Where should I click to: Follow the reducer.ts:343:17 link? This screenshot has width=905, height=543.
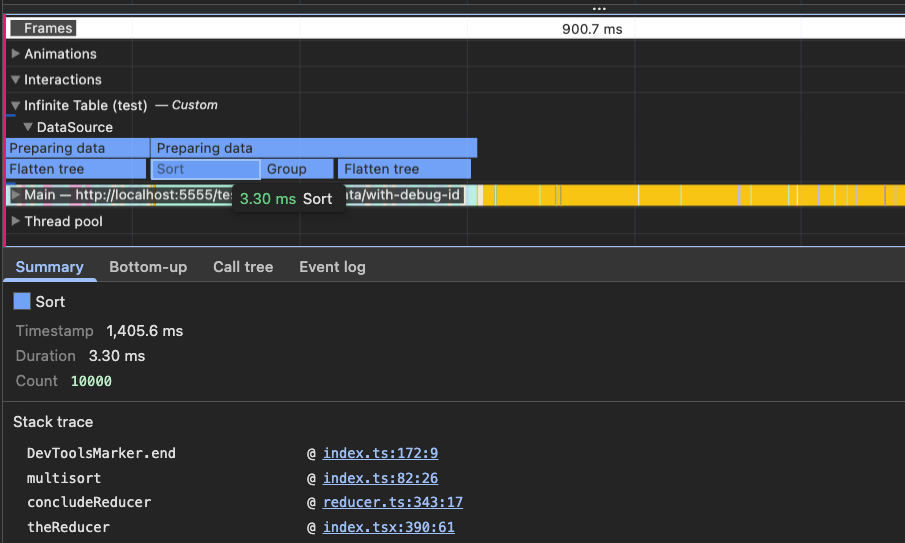[x=392, y=502]
